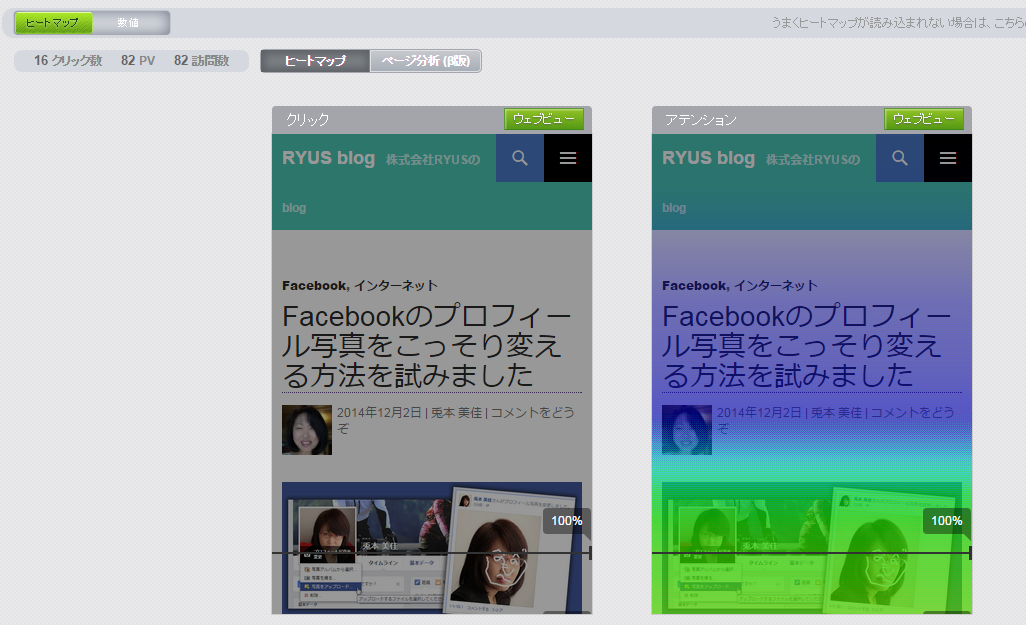
Task: Click the 100% scroll marker in アテンション panel
Action: click(946, 521)
